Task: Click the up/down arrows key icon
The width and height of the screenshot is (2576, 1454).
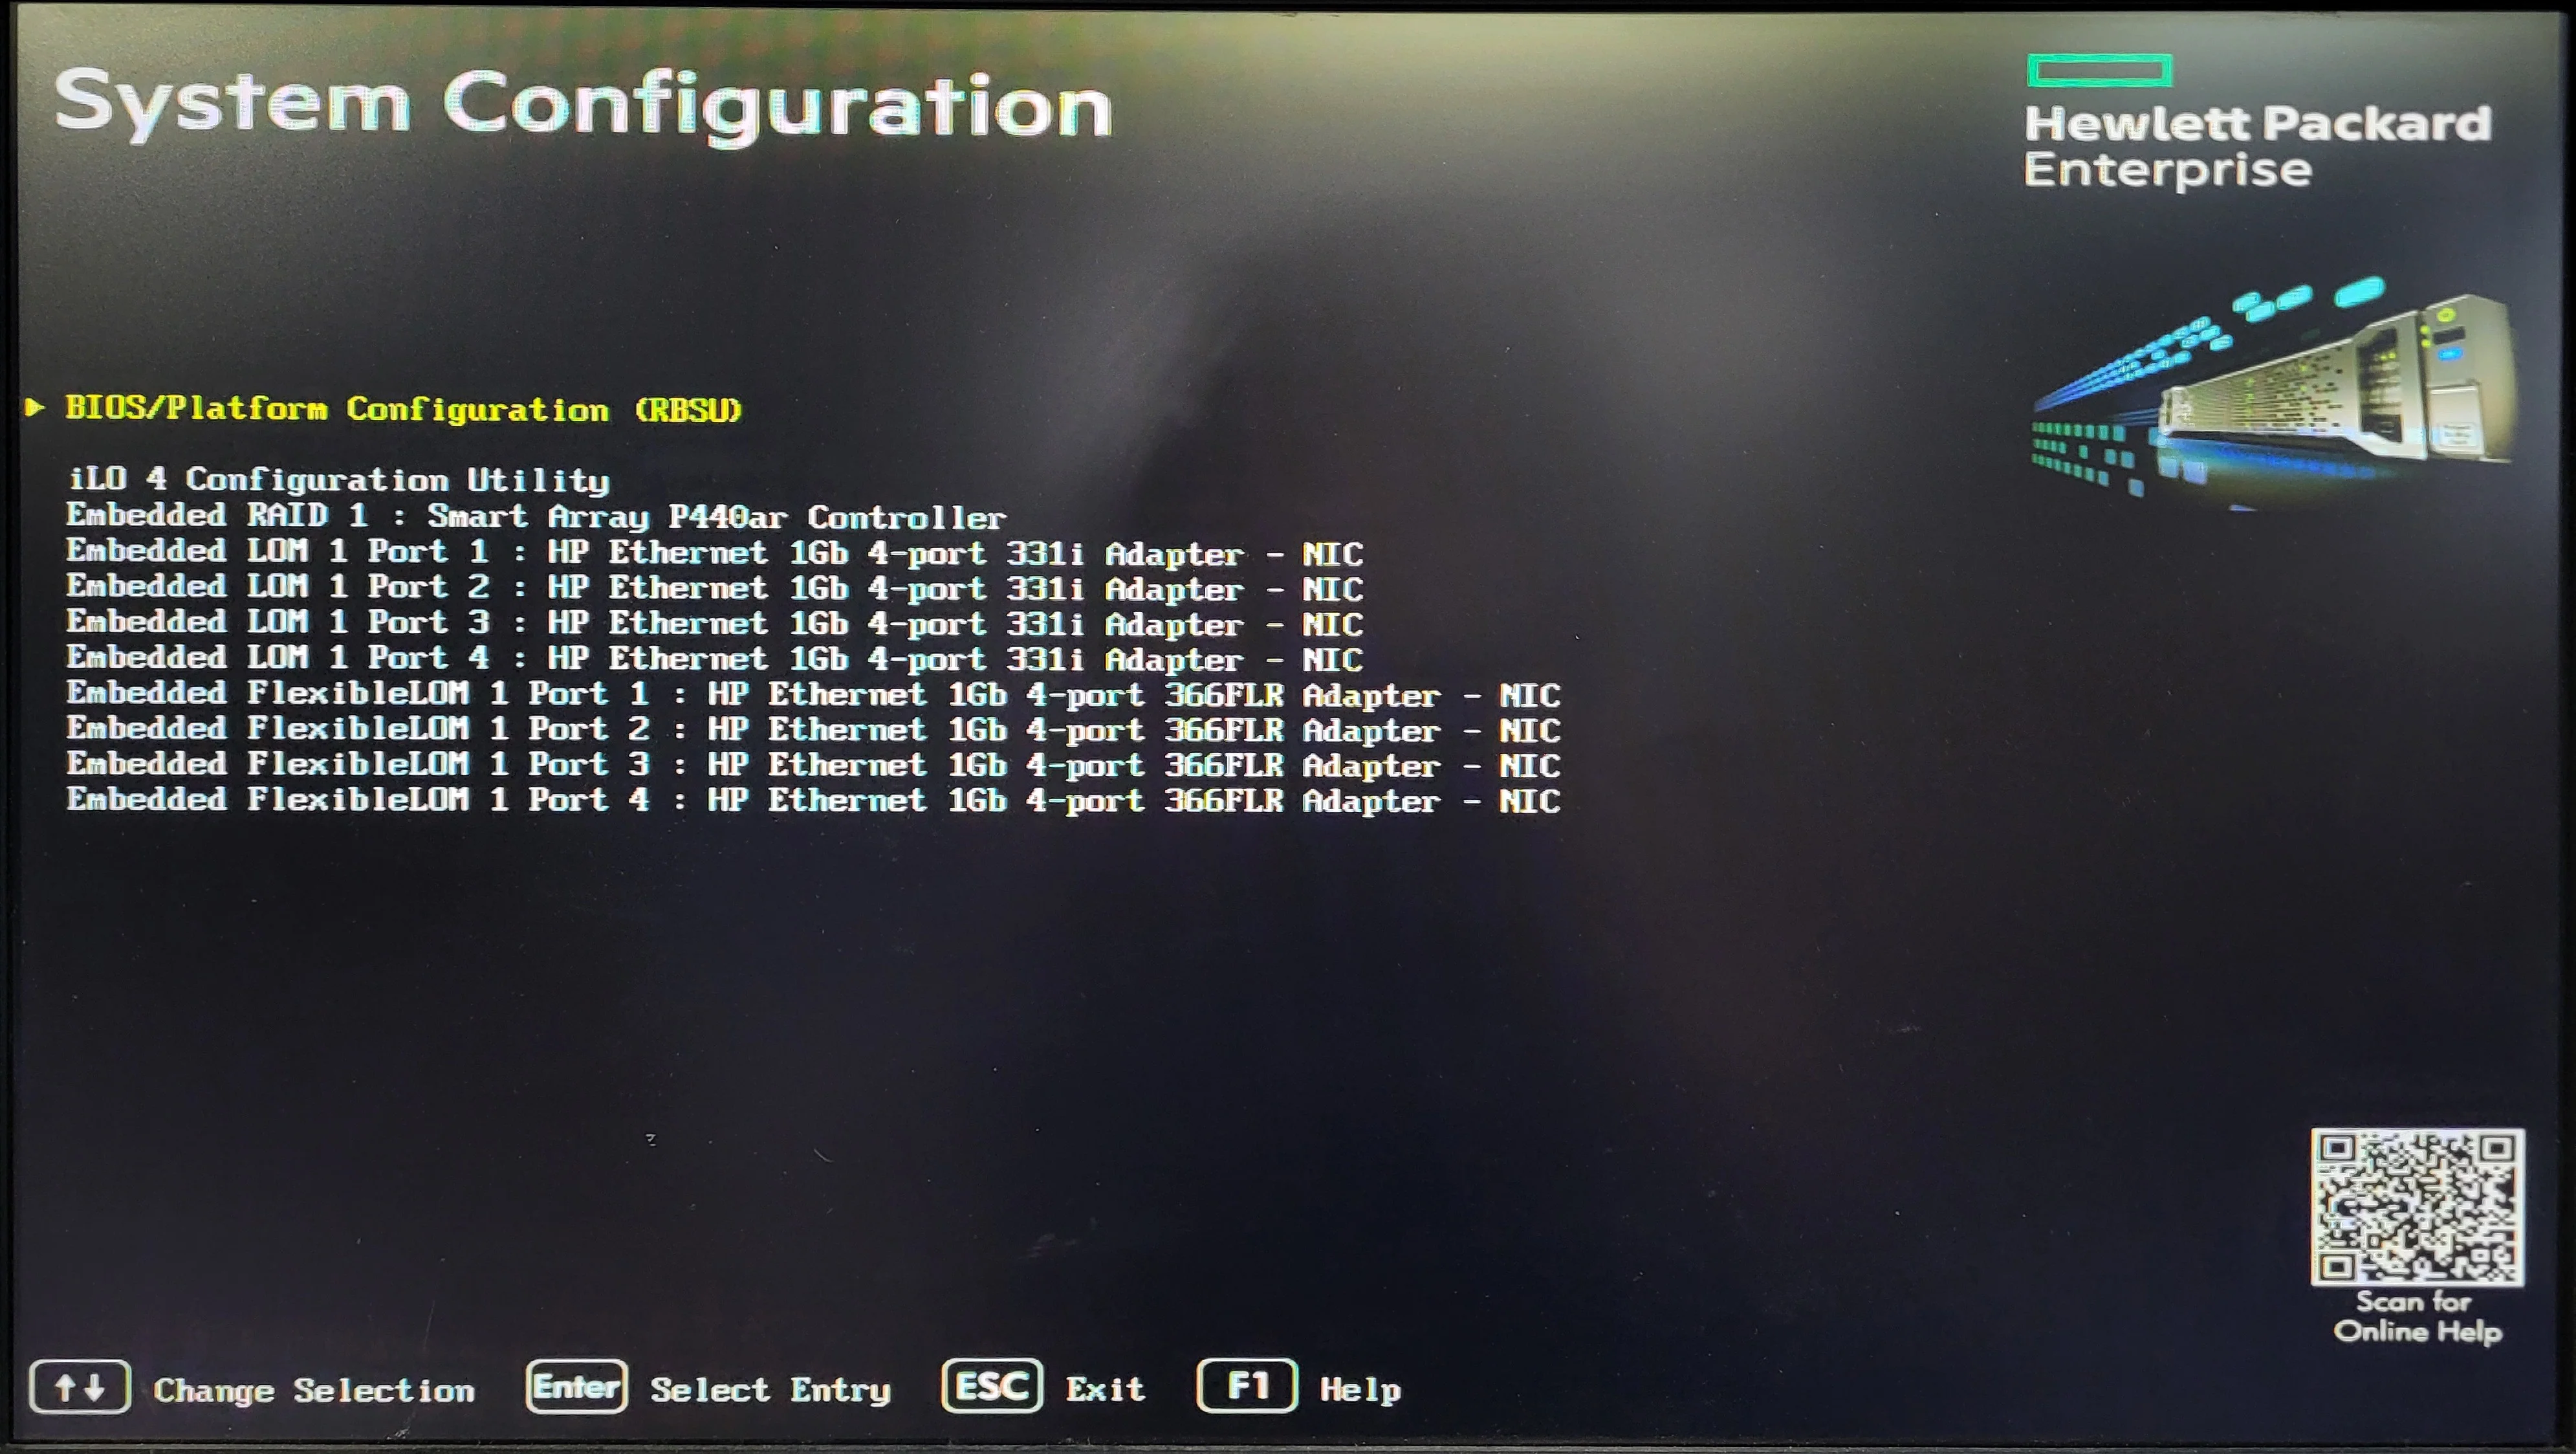Action: pos(80,1387)
